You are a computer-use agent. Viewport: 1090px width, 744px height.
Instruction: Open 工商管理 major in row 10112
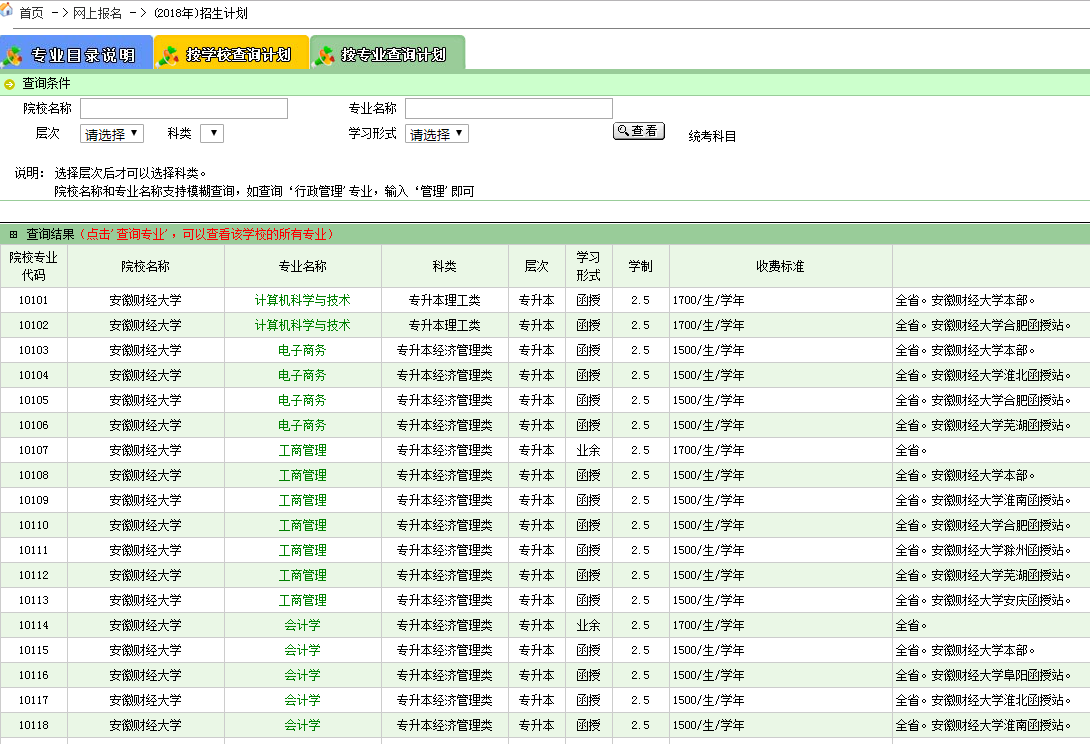tap(302, 576)
